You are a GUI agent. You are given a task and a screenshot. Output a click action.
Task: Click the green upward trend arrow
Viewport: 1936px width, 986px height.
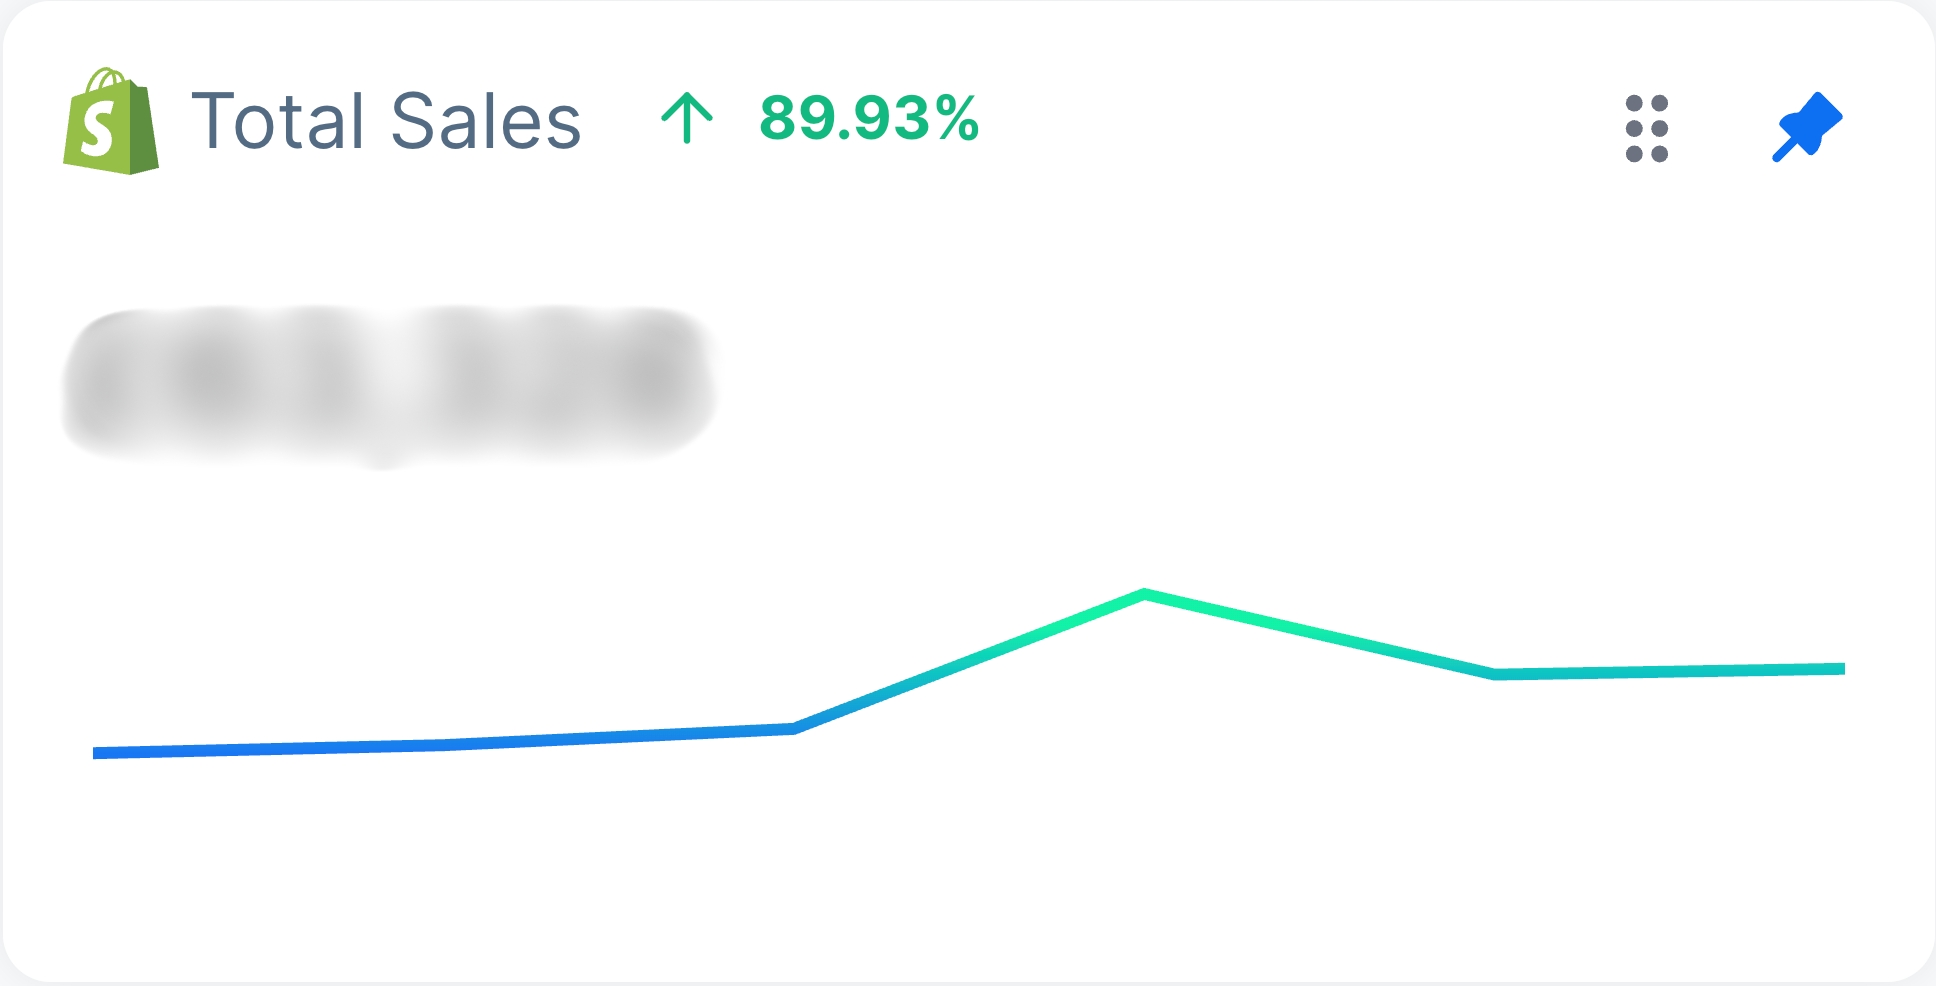(x=687, y=118)
